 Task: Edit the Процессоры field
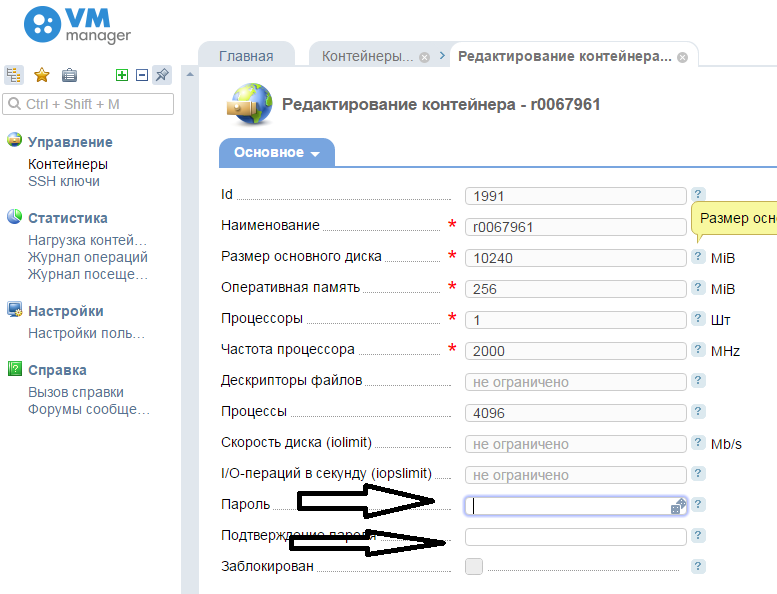[576, 320]
